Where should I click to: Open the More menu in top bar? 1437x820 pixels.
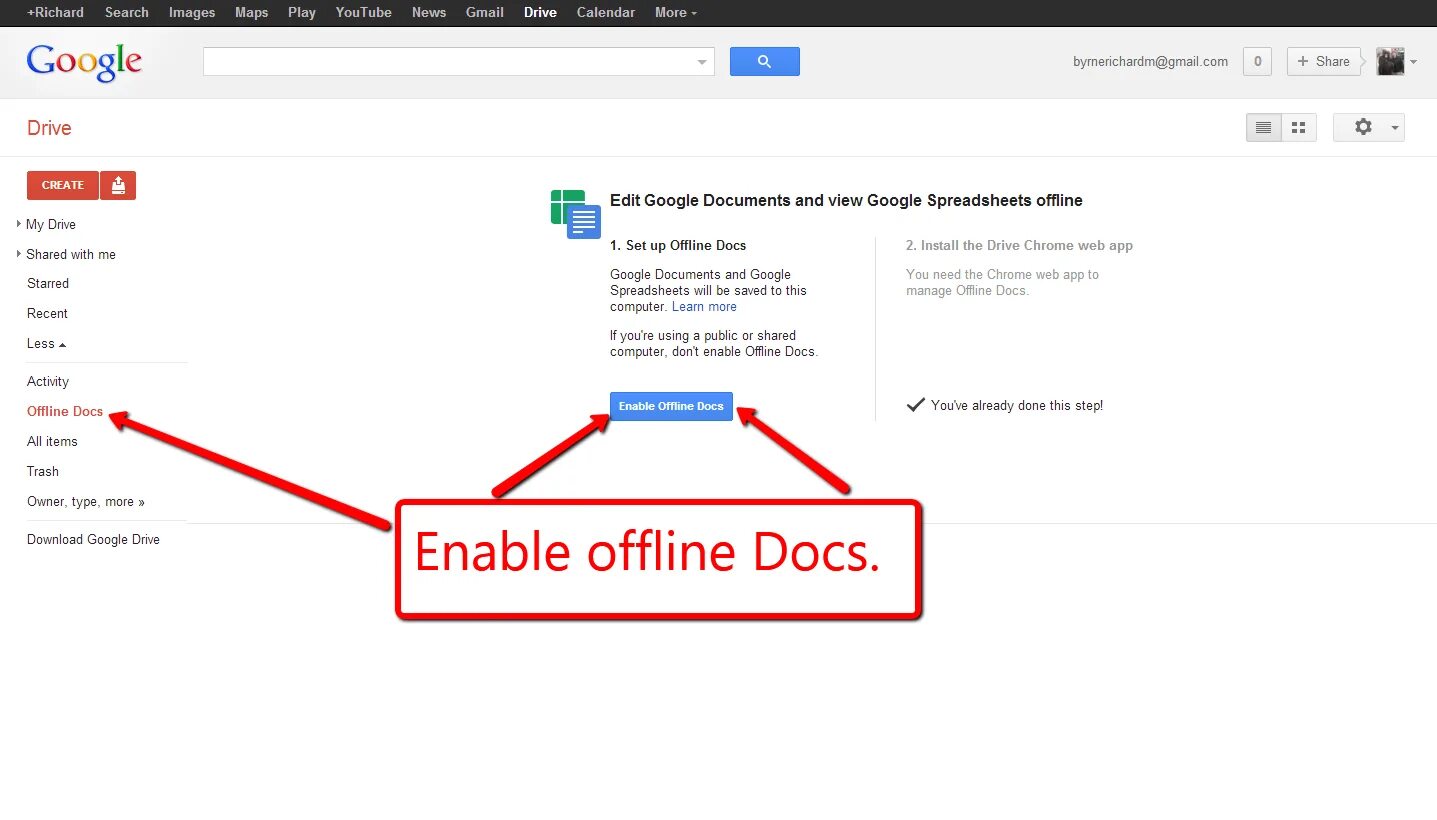click(x=676, y=12)
